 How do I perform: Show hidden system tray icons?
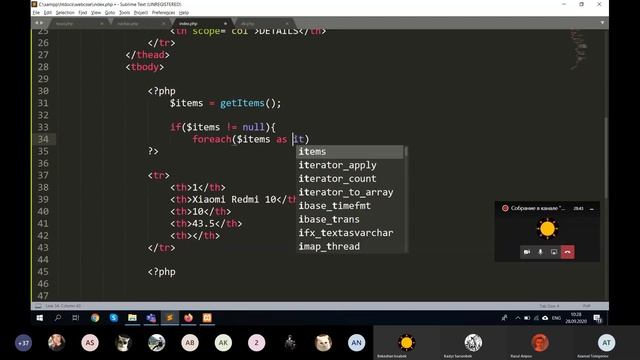(x=518, y=318)
